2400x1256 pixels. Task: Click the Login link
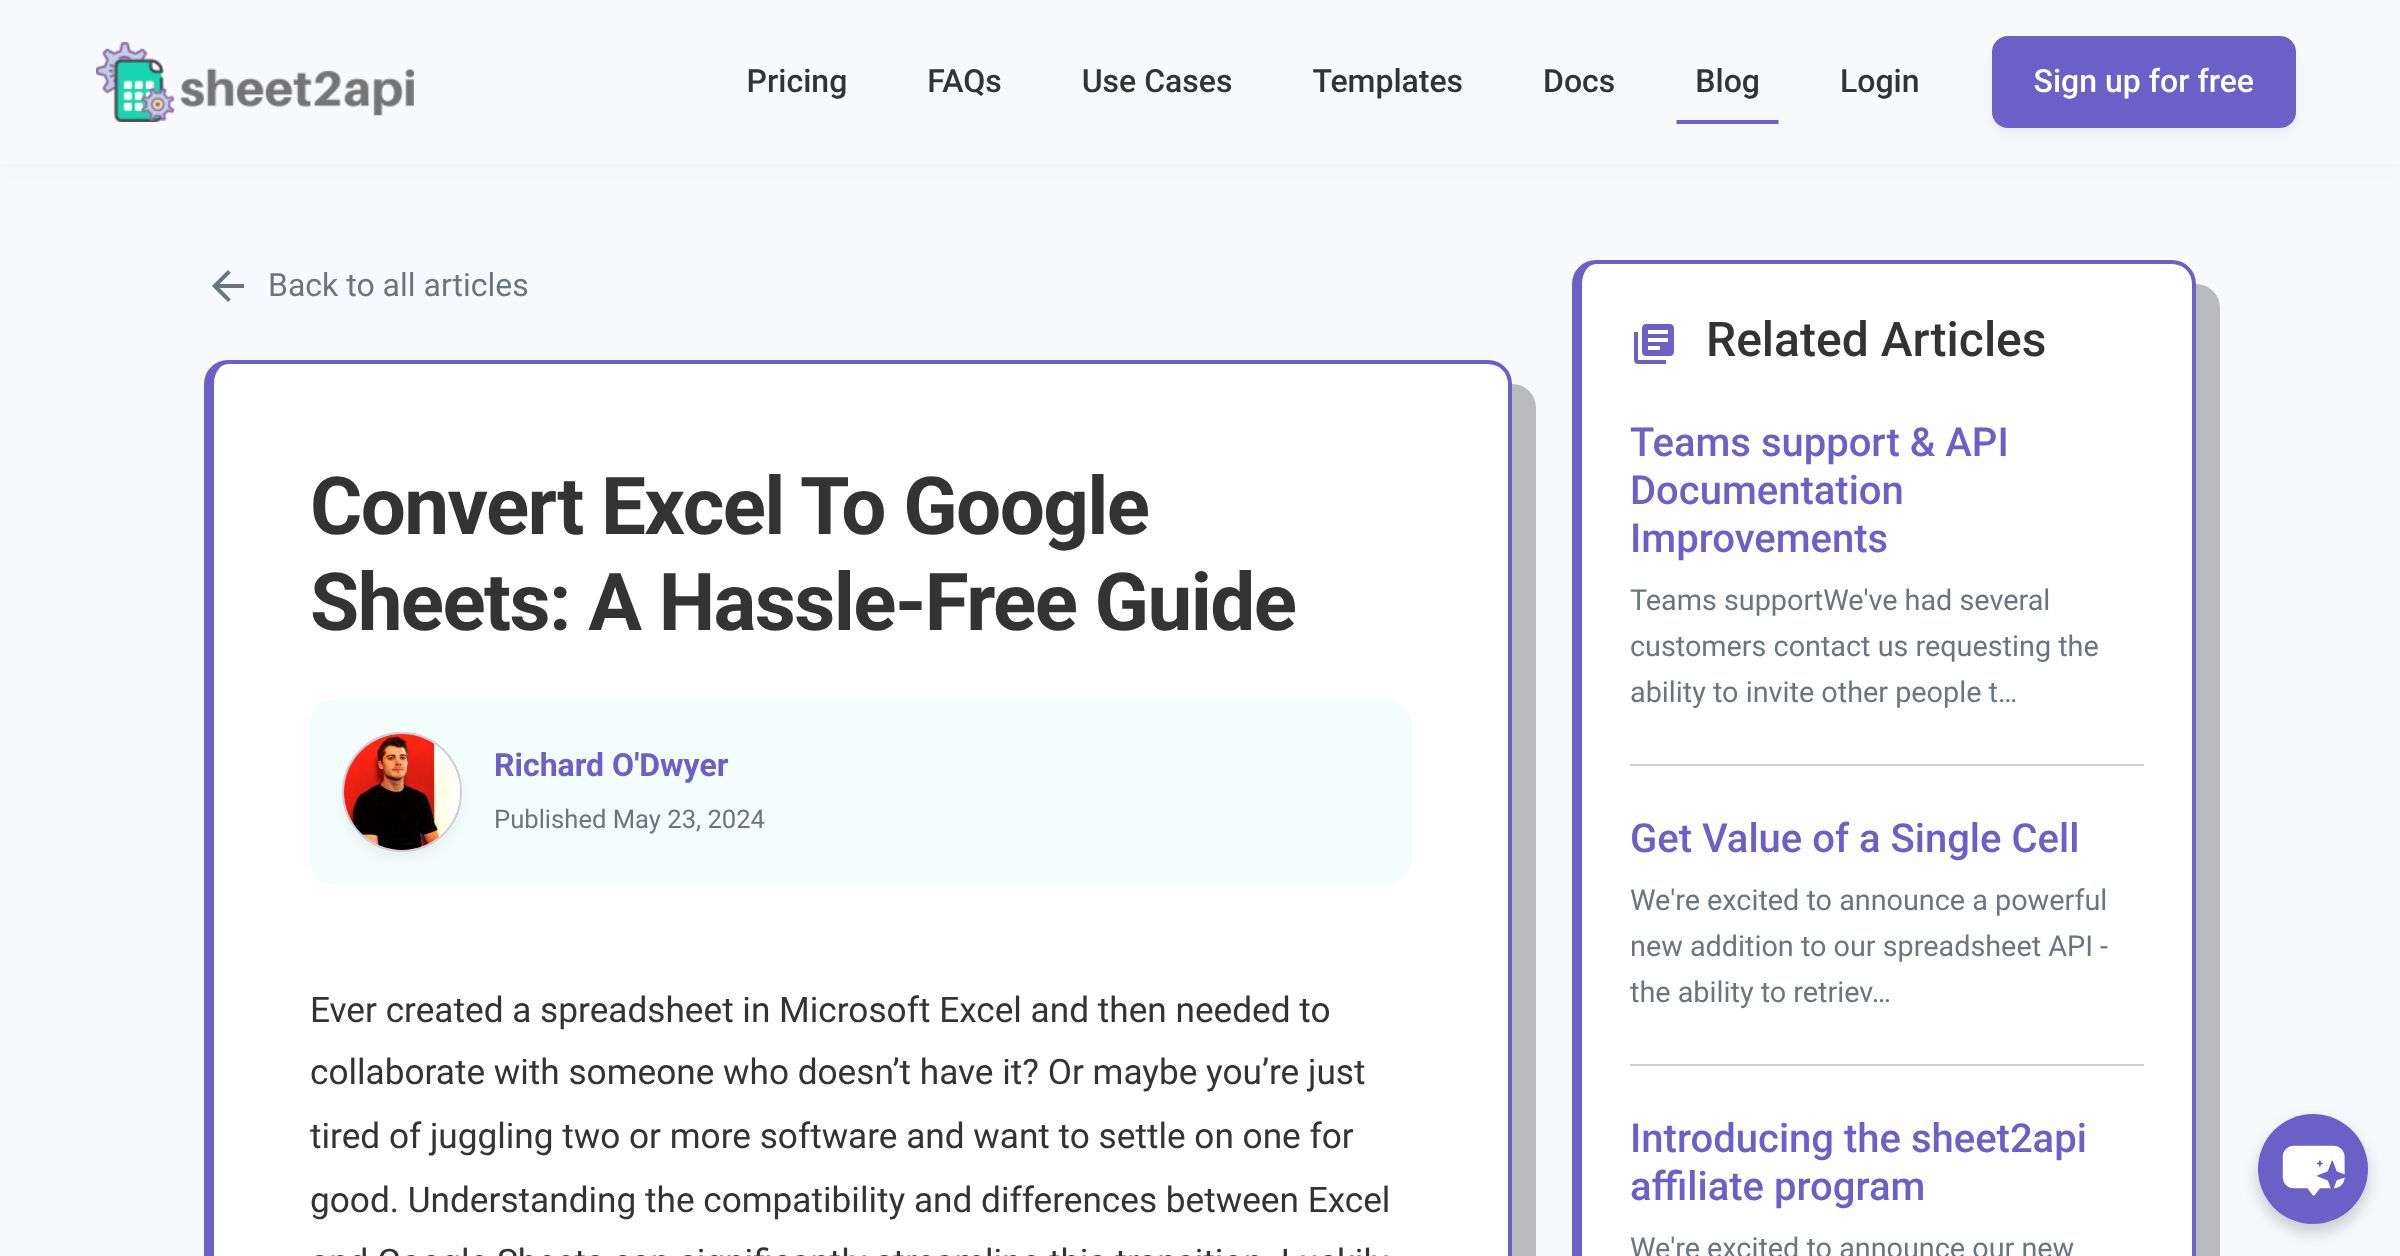pyautogui.click(x=1878, y=81)
